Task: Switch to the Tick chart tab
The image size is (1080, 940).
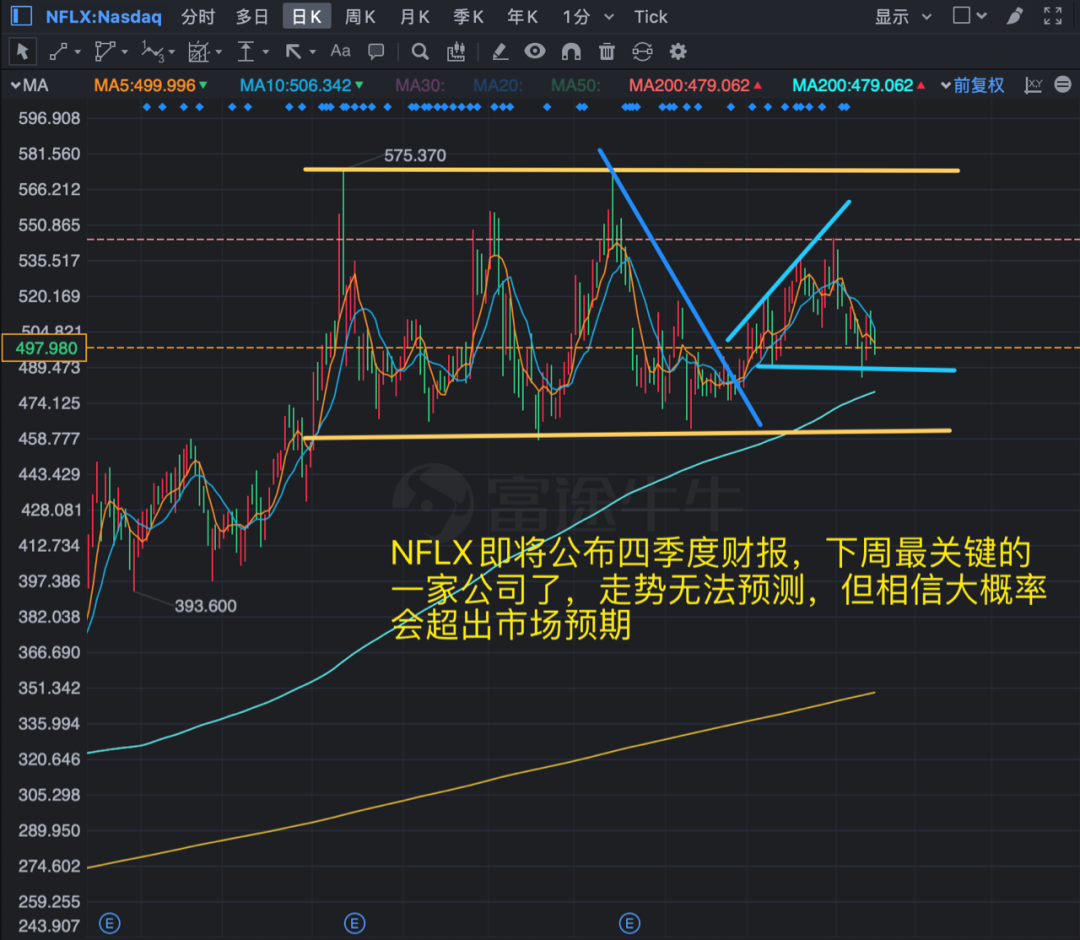Action: click(x=650, y=17)
